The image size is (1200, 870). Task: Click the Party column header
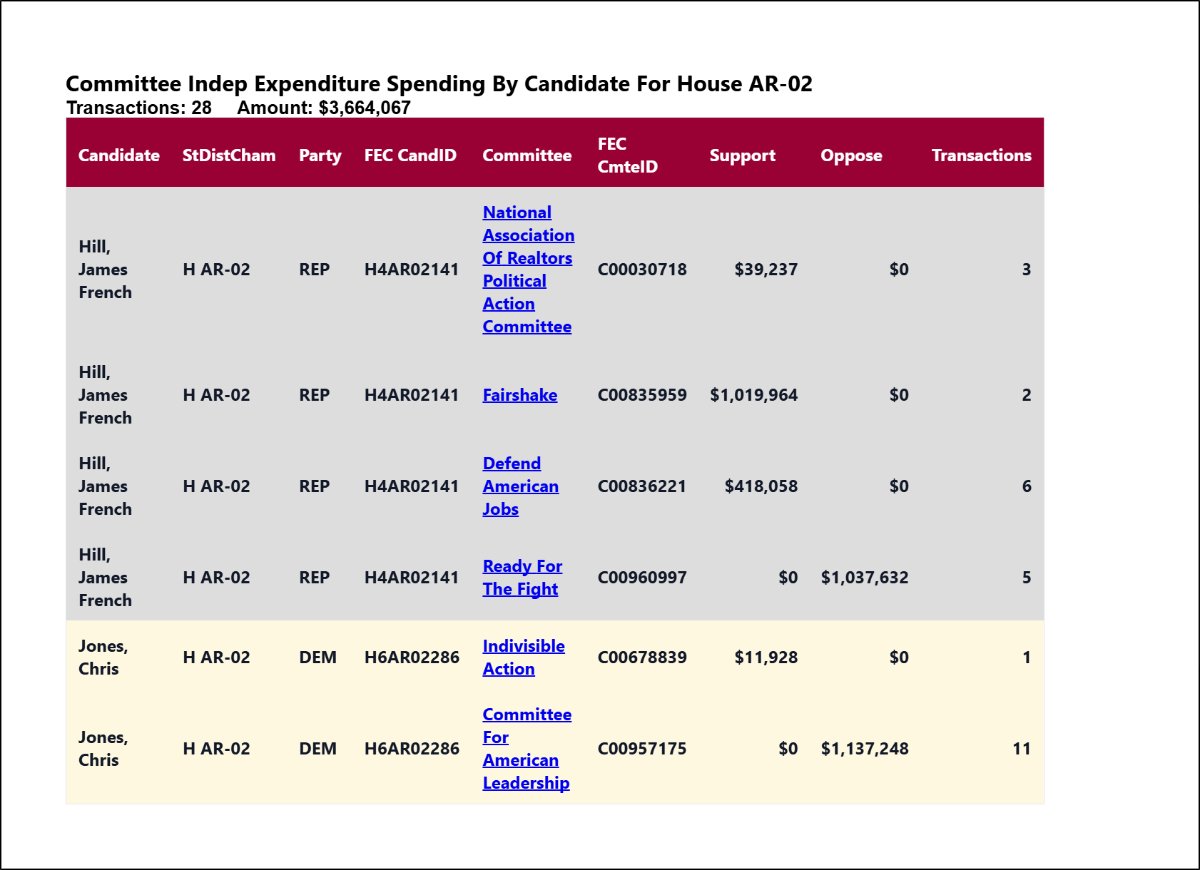coord(320,155)
